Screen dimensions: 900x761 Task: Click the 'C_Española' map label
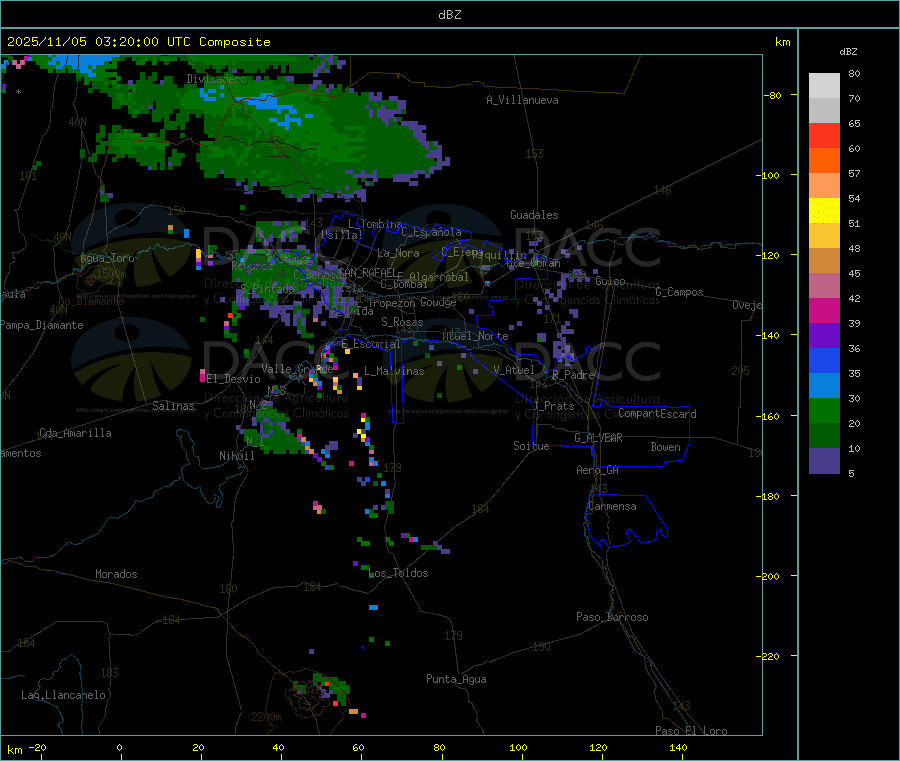pyautogui.click(x=431, y=232)
